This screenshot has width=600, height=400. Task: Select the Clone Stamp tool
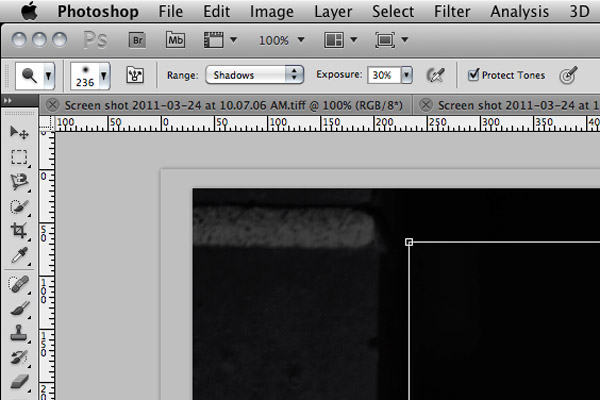pos(19,333)
